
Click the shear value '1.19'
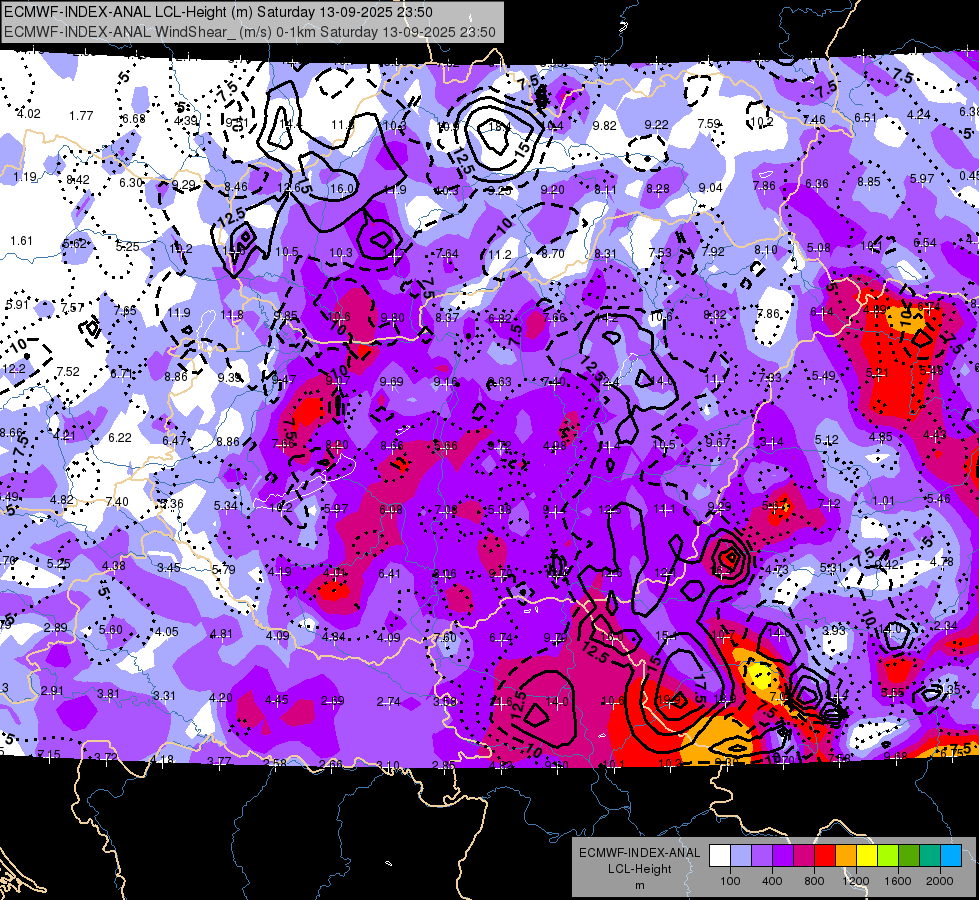click(x=25, y=177)
